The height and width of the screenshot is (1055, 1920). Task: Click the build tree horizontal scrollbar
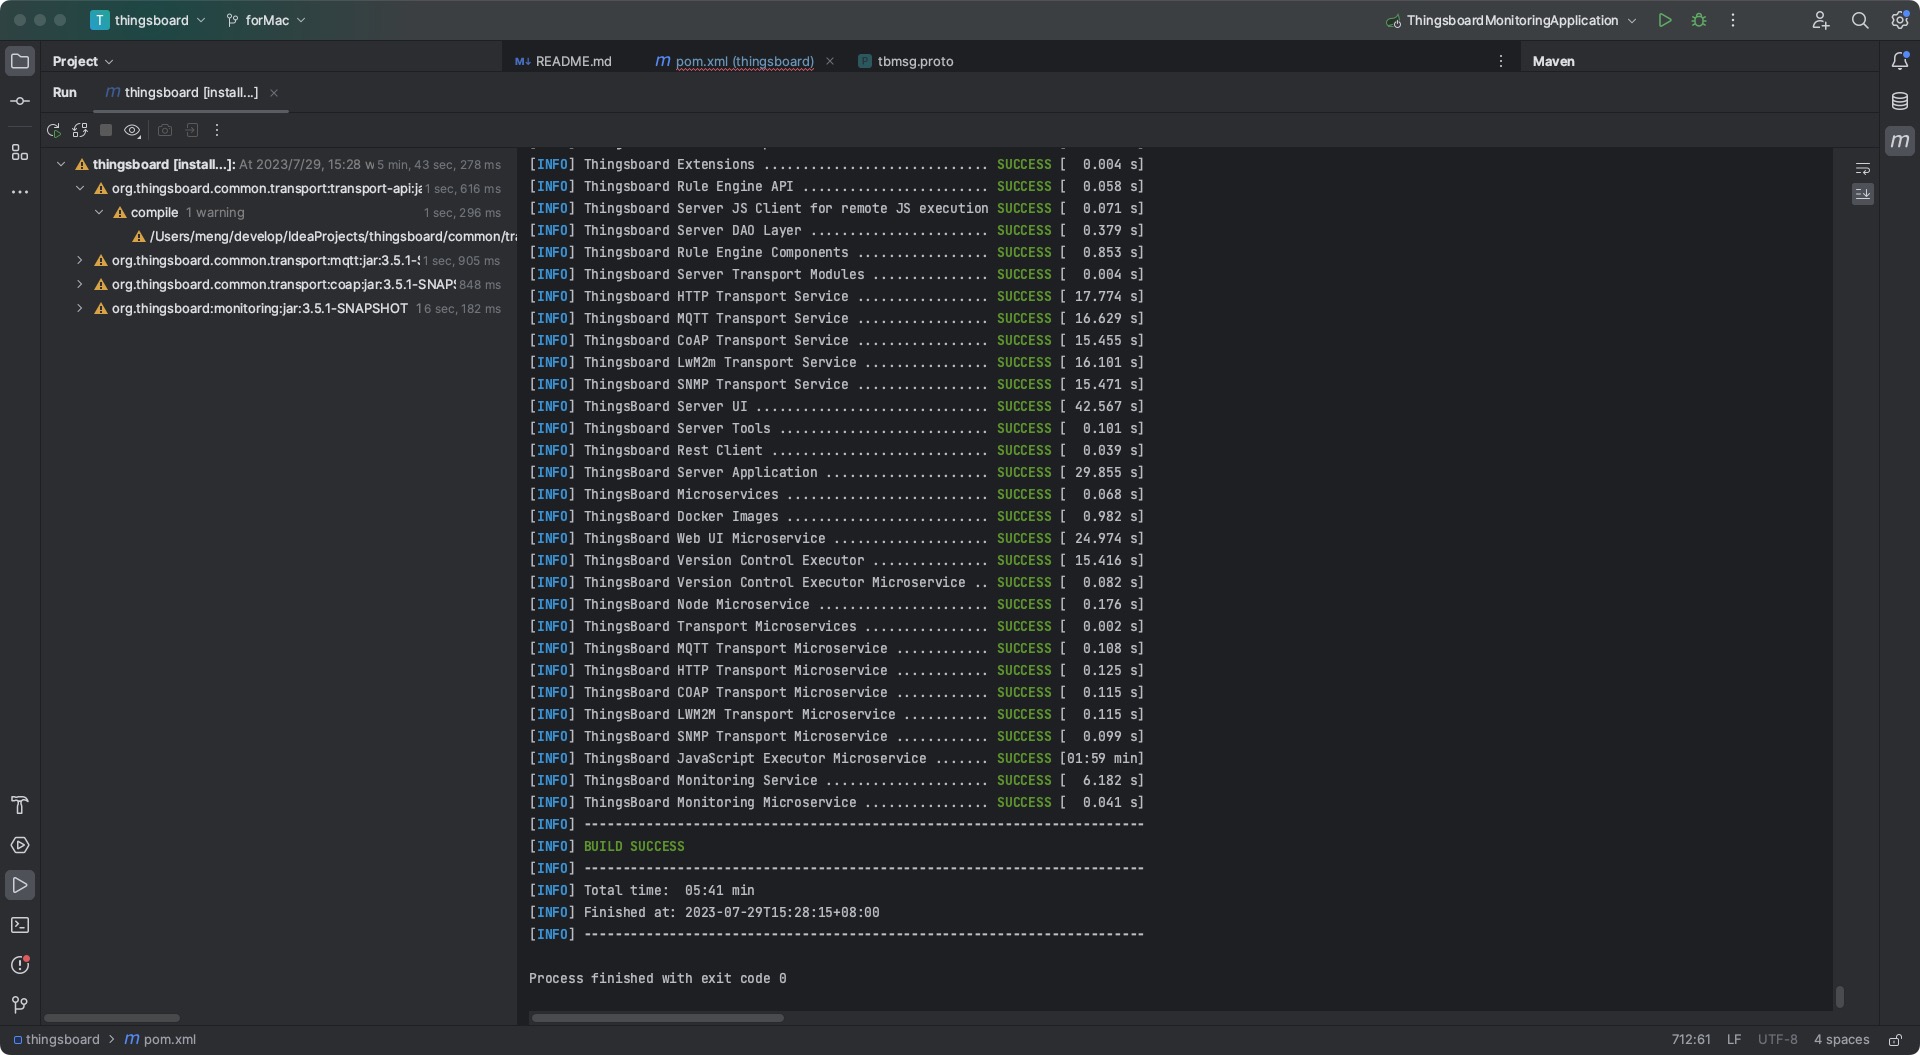(x=111, y=1018)
